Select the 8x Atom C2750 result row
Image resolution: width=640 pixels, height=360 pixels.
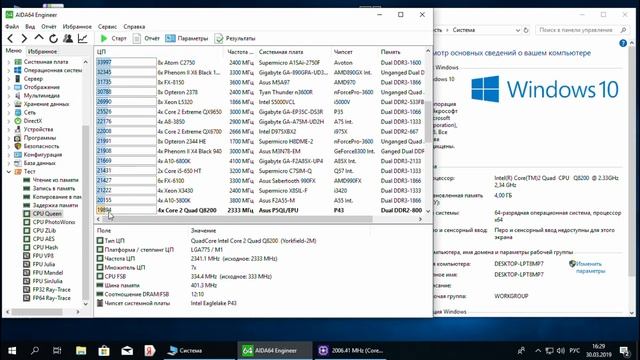[x=260, y=62]
